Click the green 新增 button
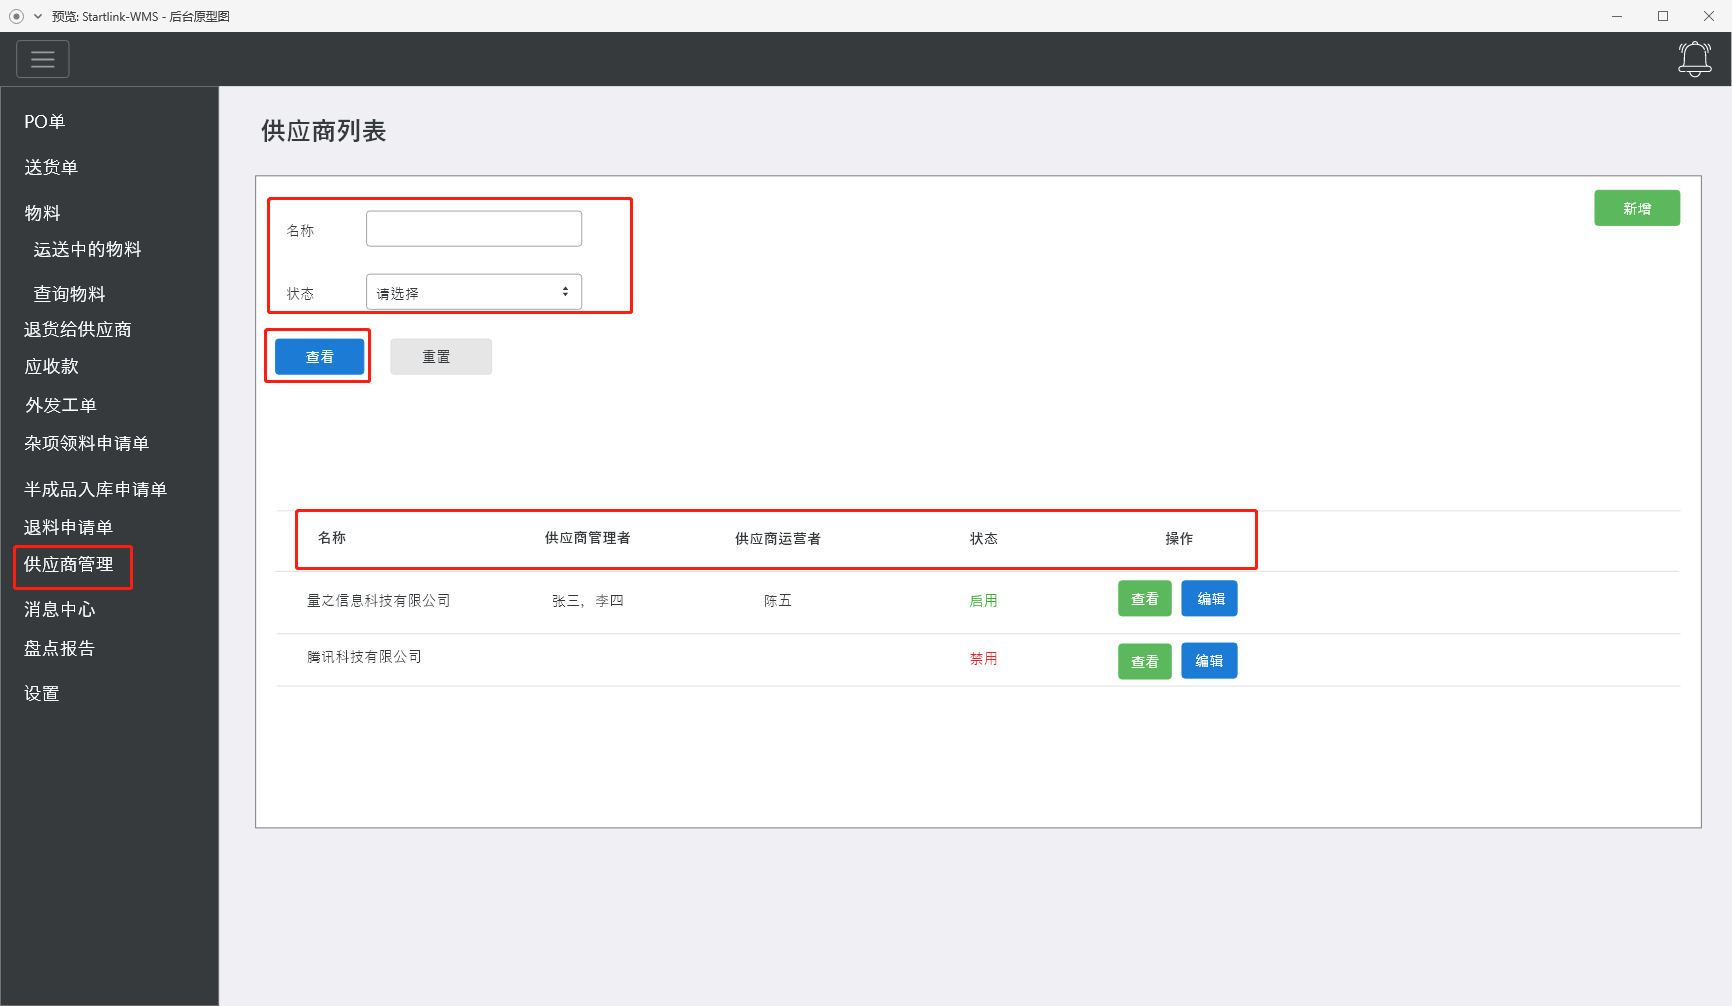Image resolution: width=1732 pixels, height=1006 pixels. tap(1637, 208)
